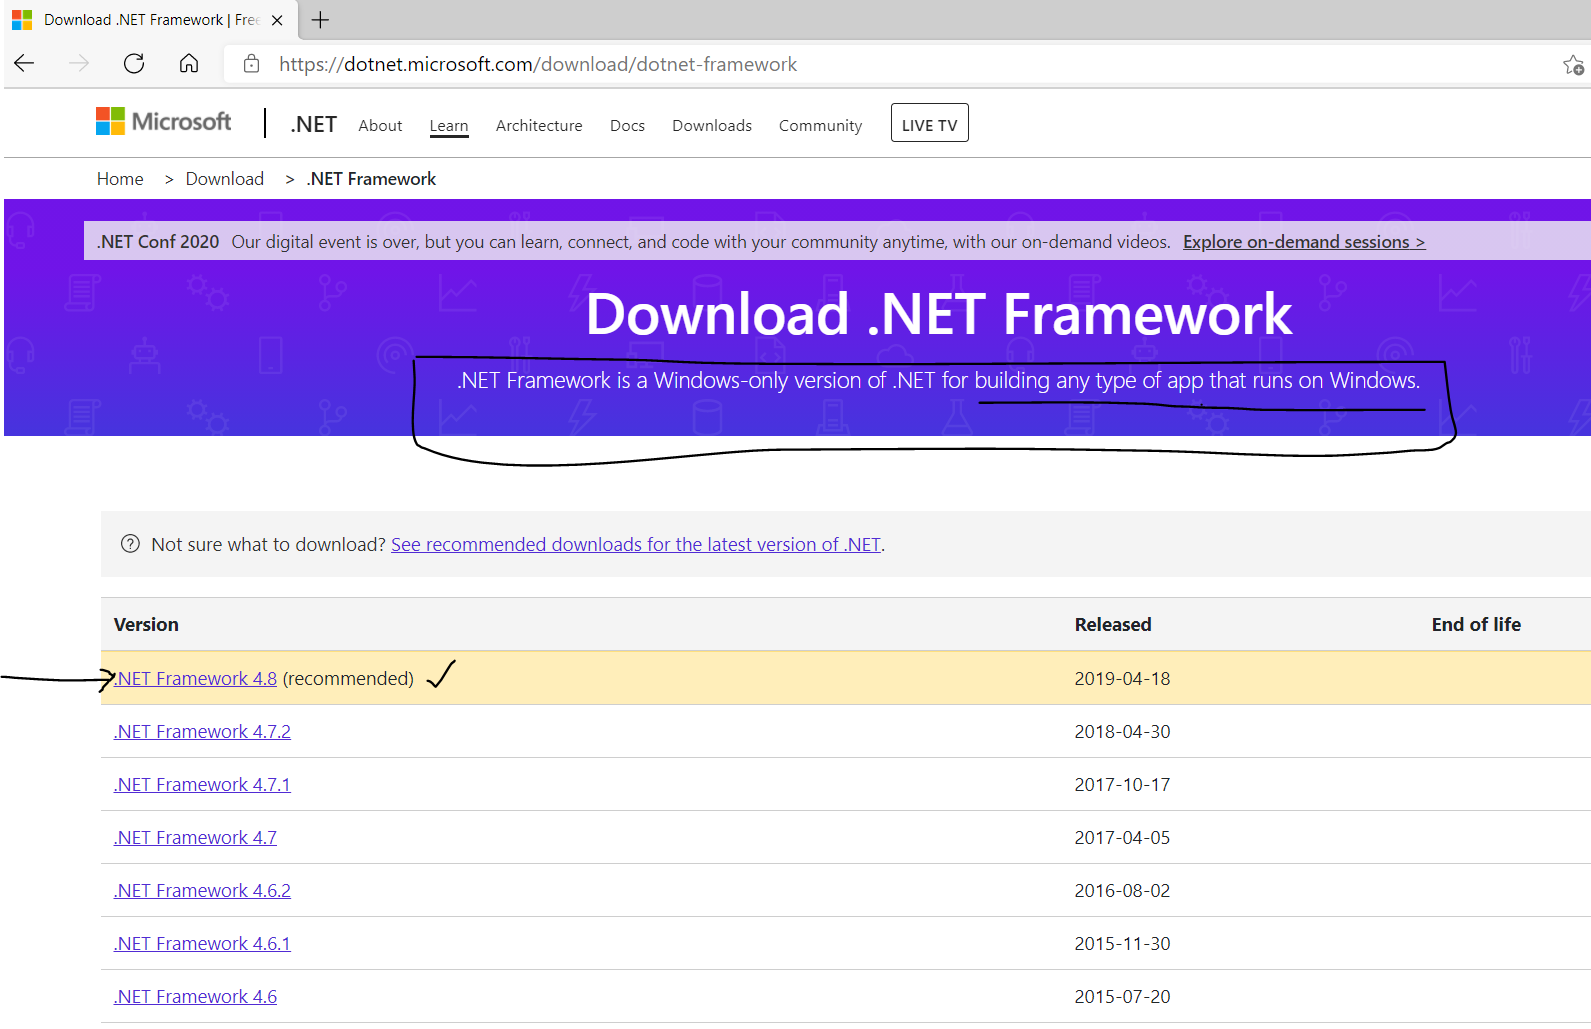Click the (recommended) label text
This screenshot has width=1591, height=1029.
348,678
